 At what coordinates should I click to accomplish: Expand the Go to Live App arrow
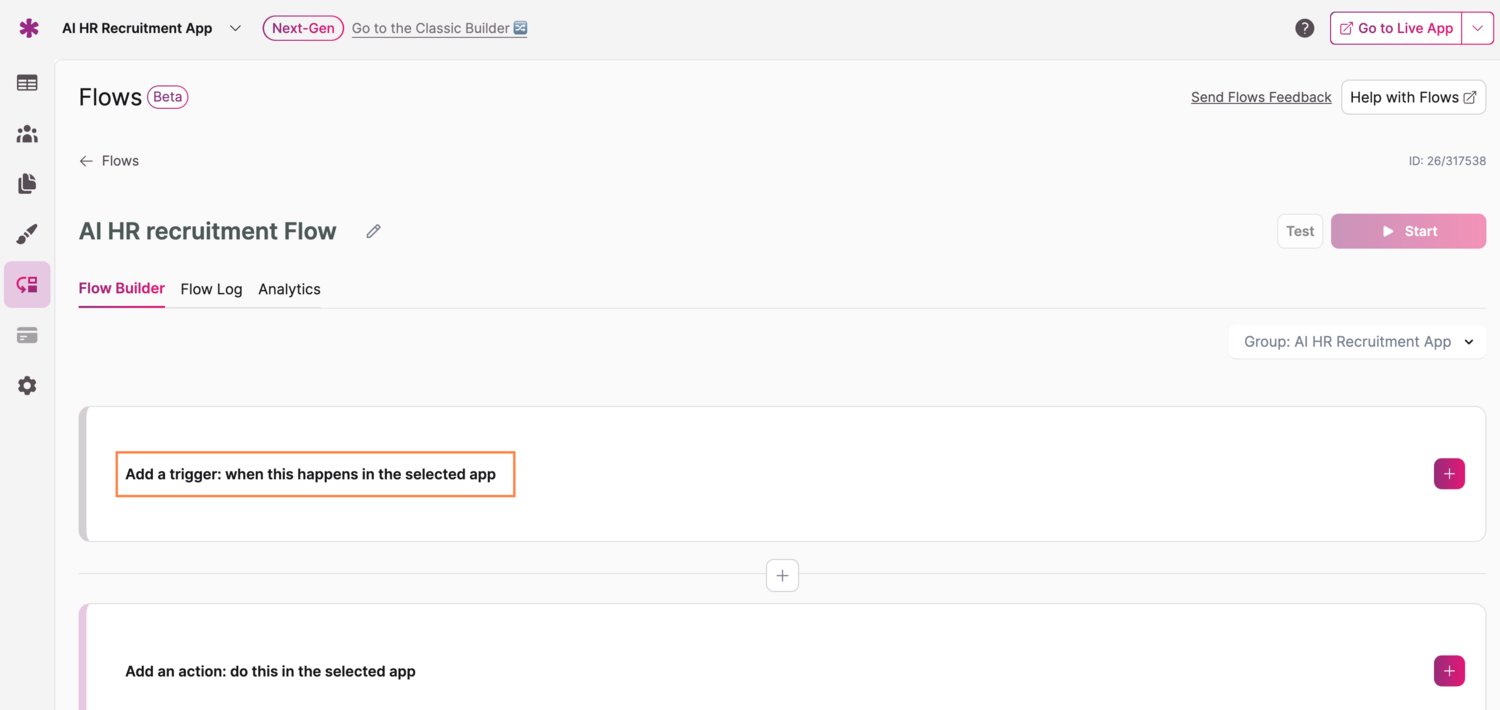click(1477, 28)
